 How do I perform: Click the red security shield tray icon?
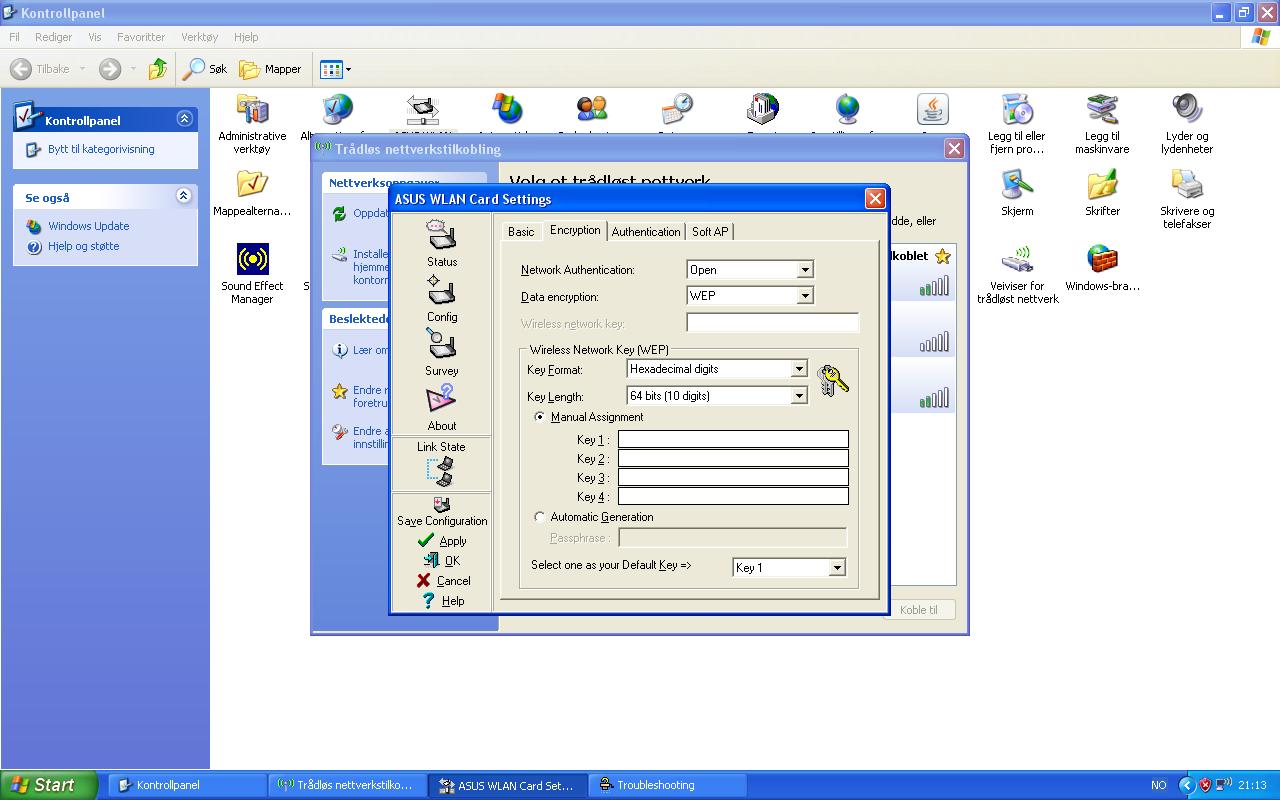coord(1205,785)
